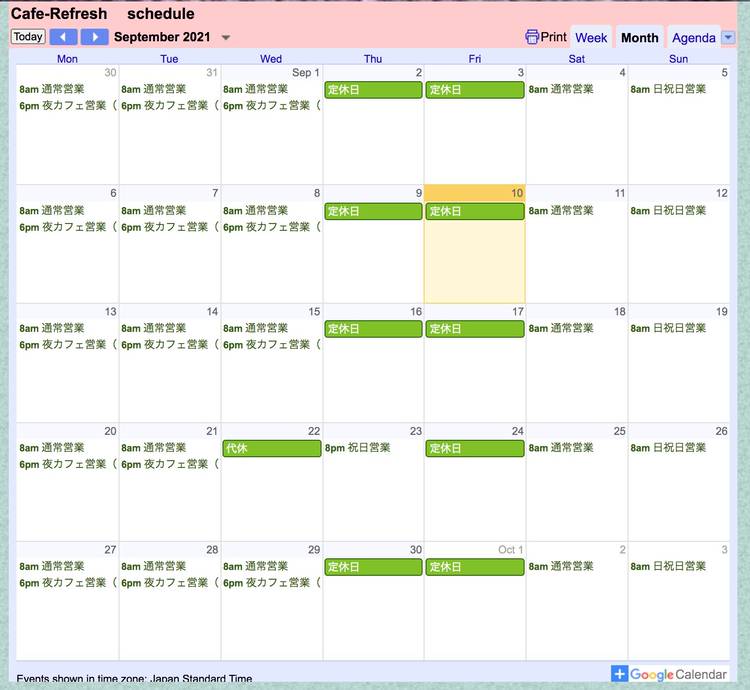This screenshot has width=750, height=690.
Task: Open the calendar list dropdown arrow beside Agenda
Action: [x=728, y=37]
